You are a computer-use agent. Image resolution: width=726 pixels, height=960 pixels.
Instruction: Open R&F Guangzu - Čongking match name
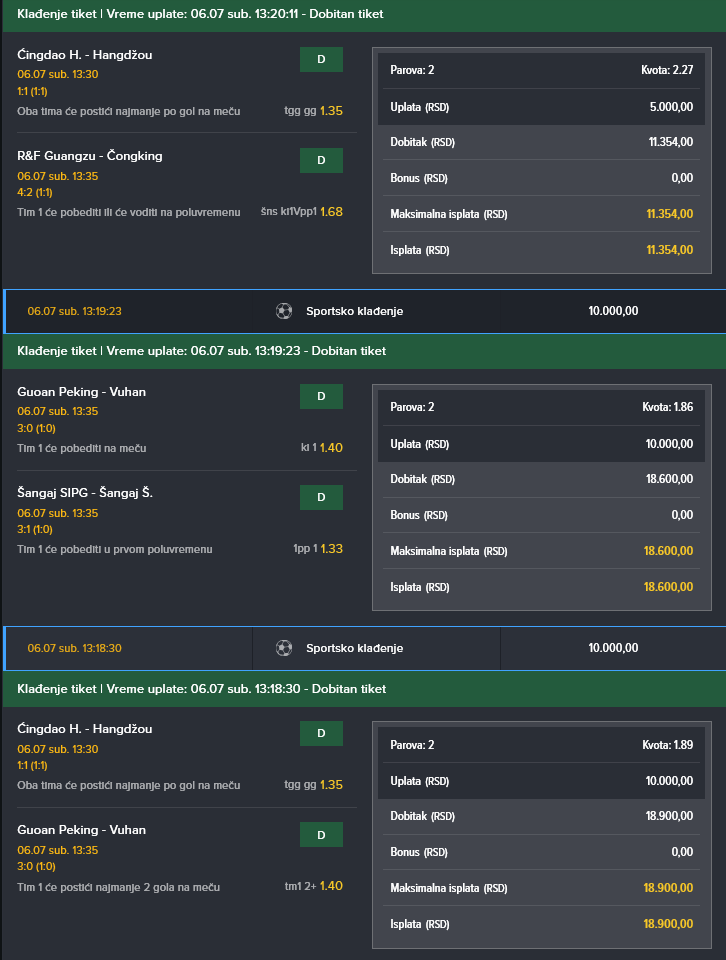click(x=90, y=156)
